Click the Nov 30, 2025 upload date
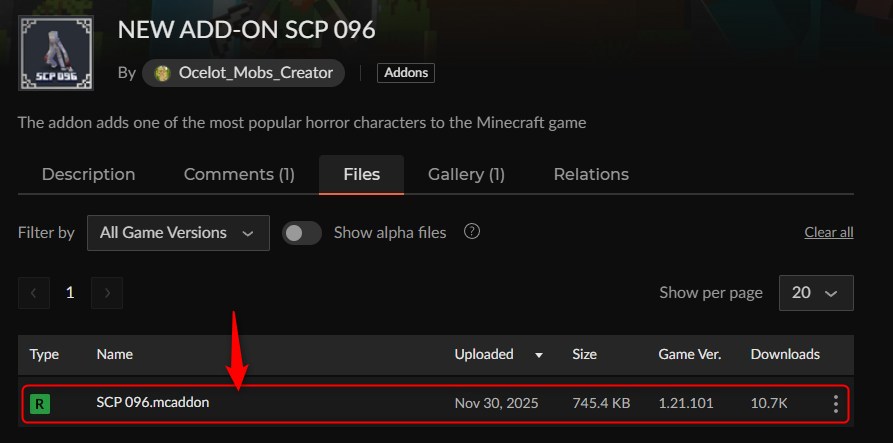This screenshot has height=443, width=893. [x=496, y=404]
